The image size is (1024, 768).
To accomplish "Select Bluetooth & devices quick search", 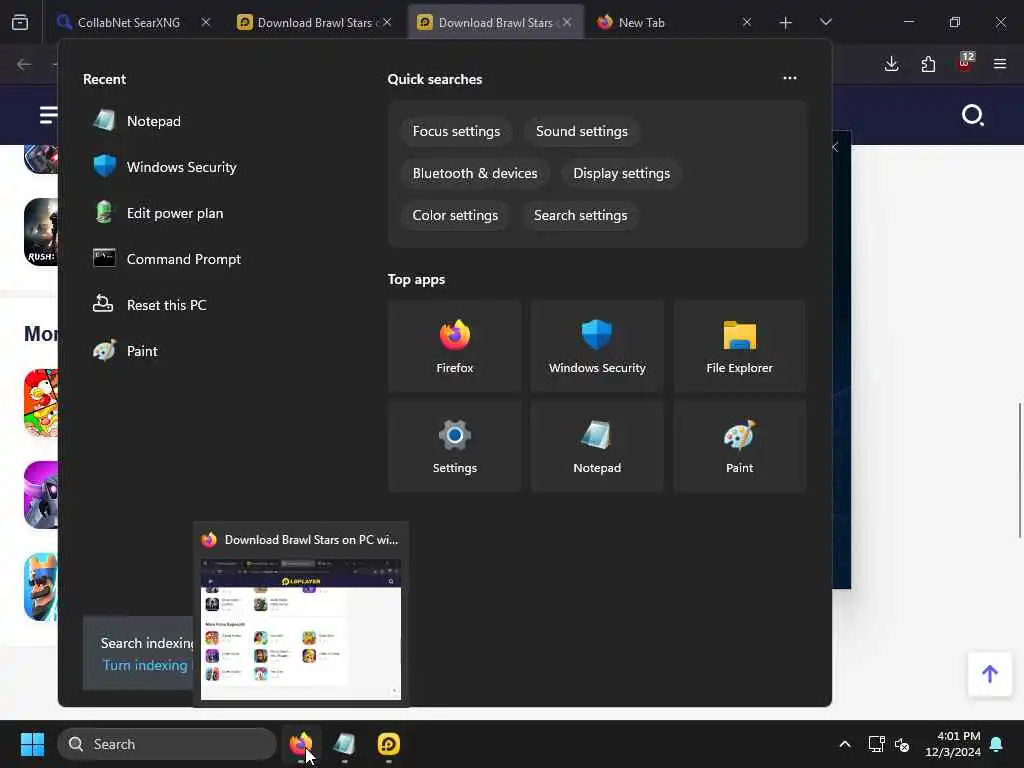I will tap(475, 173).
